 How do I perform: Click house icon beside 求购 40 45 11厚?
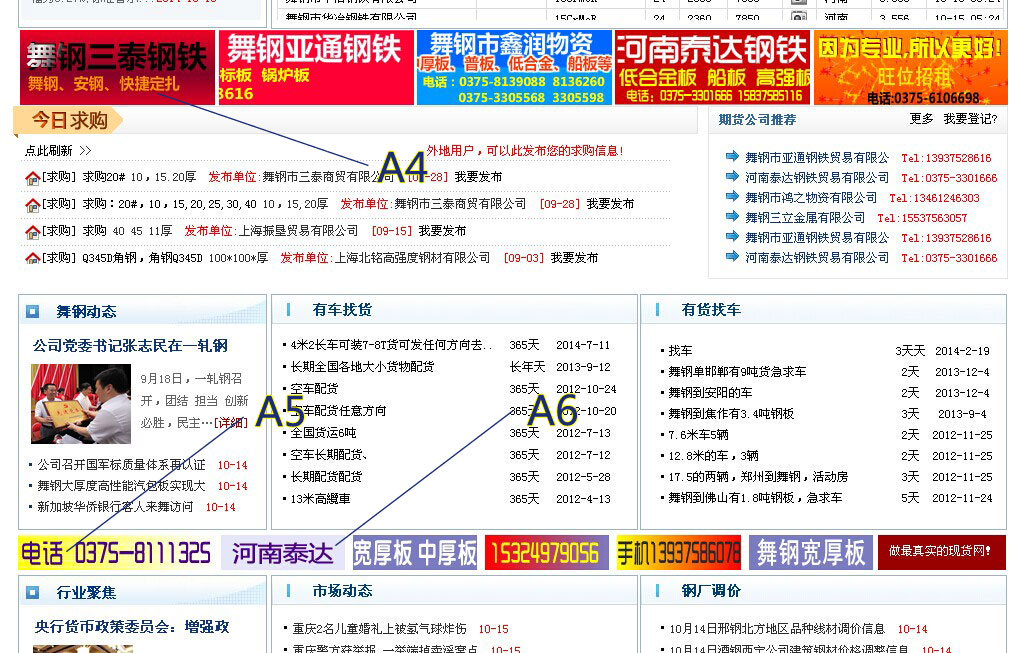pyautogui.click(x=33, y=231)
